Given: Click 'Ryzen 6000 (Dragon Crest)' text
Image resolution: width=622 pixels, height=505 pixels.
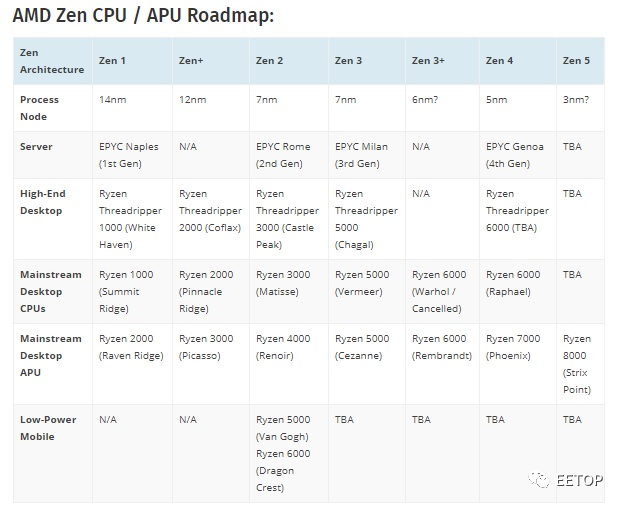Looking at the screenshot, I should click(283, 470).
